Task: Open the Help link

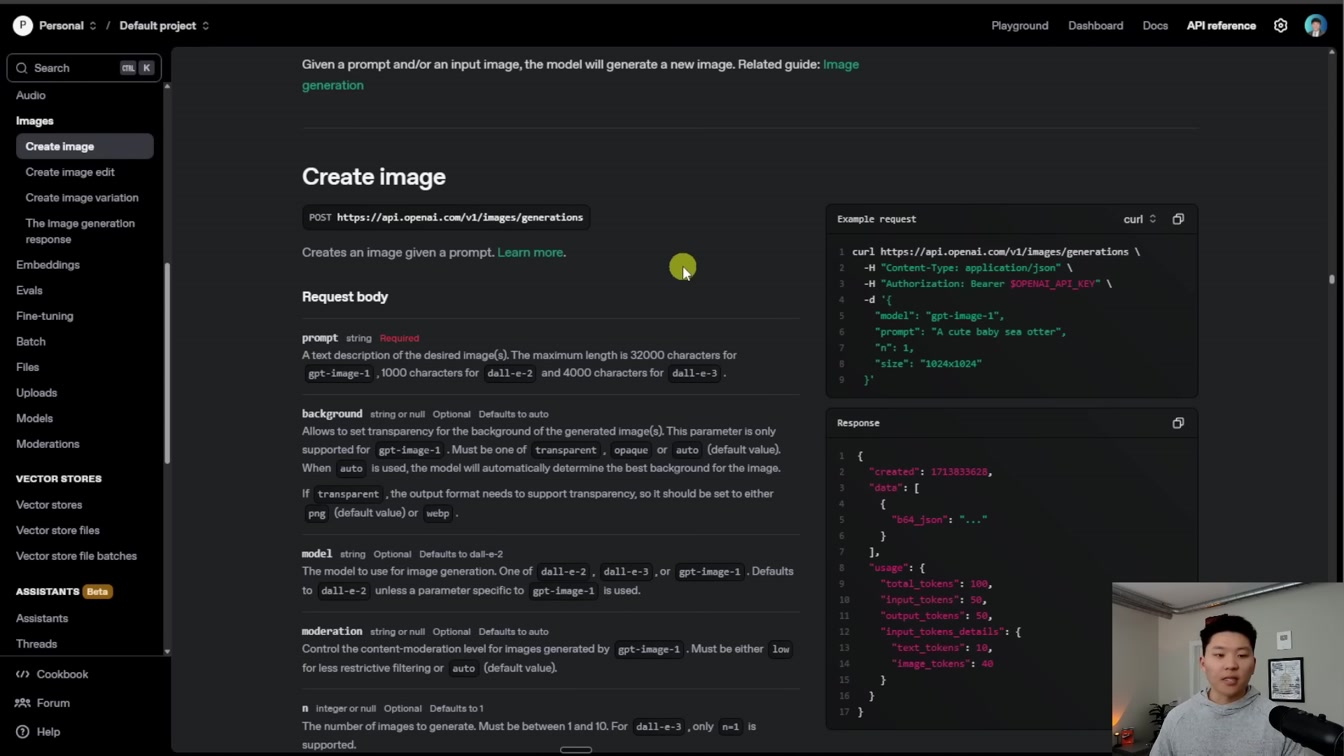Action: 48,732
